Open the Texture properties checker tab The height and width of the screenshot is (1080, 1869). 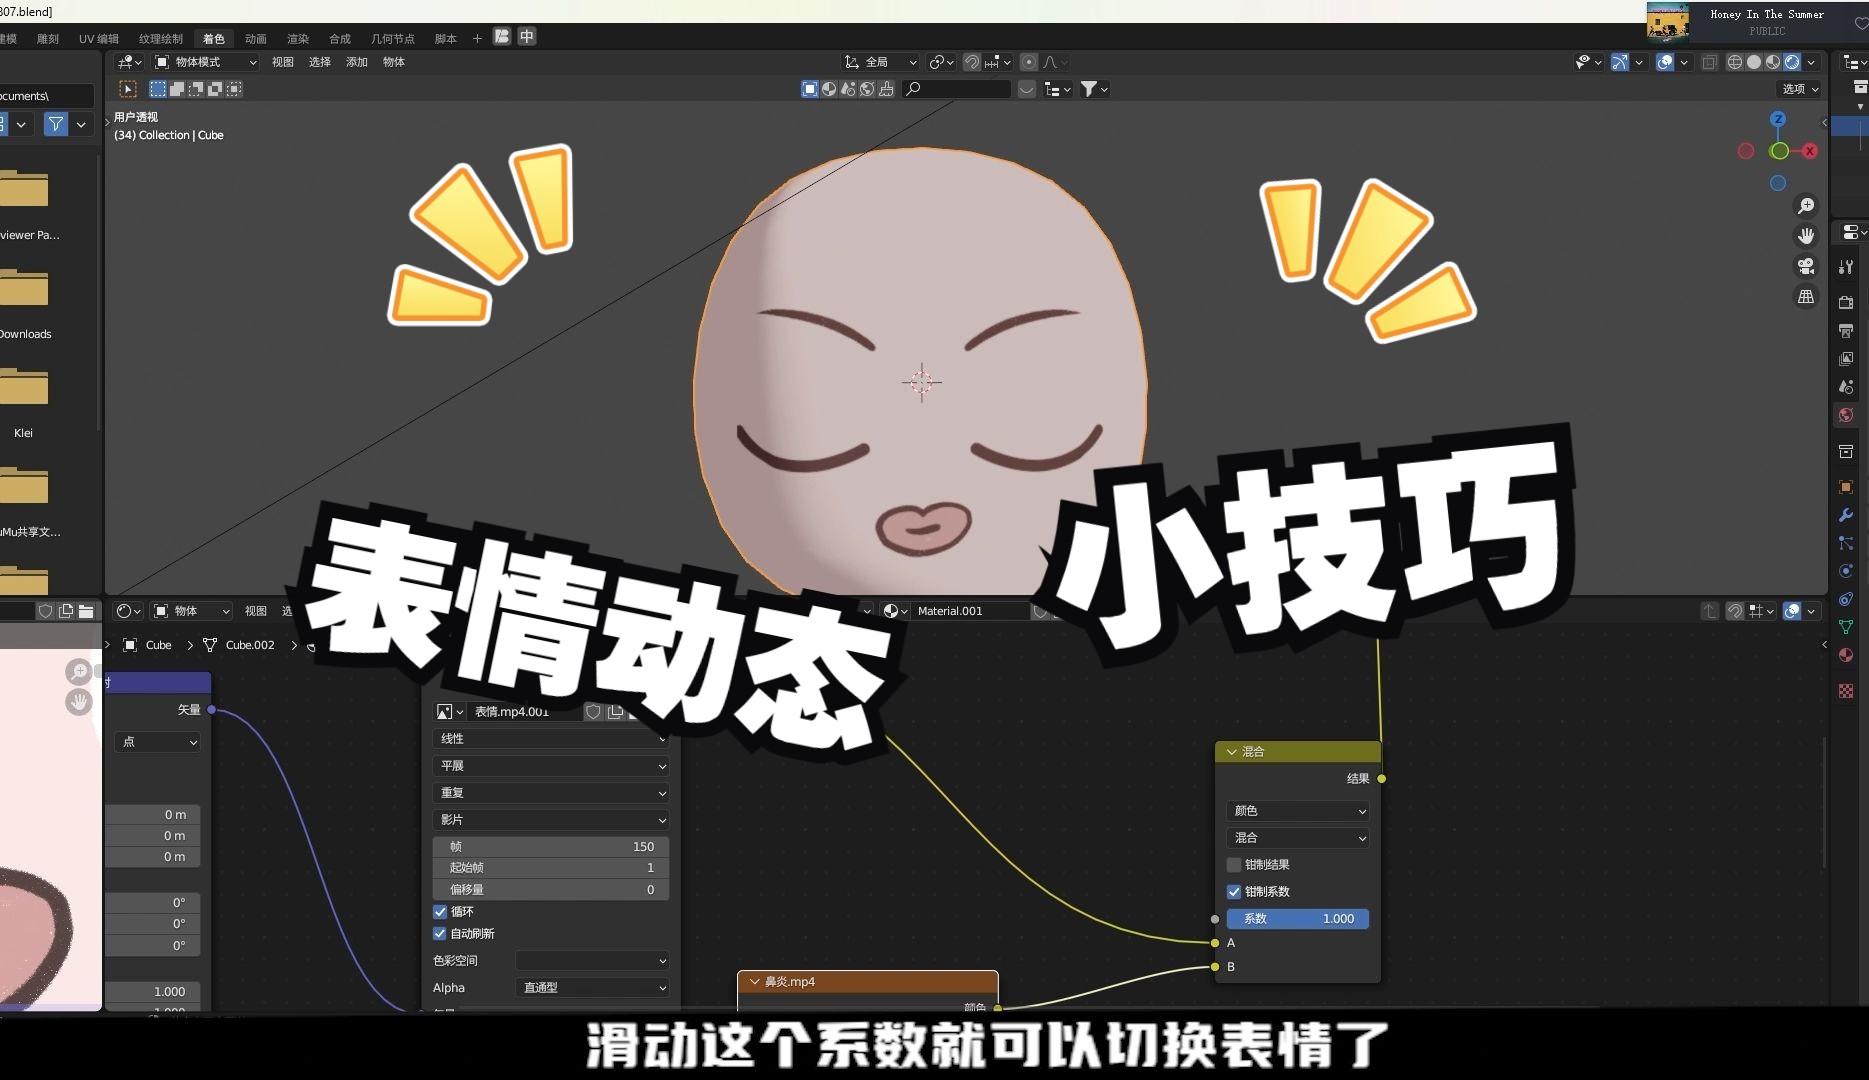point(1846,691)
